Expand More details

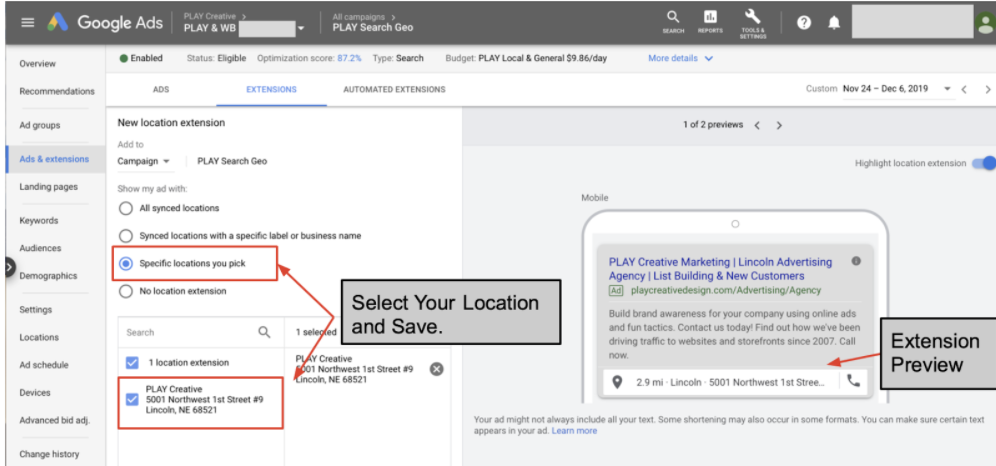pos(680,58)
